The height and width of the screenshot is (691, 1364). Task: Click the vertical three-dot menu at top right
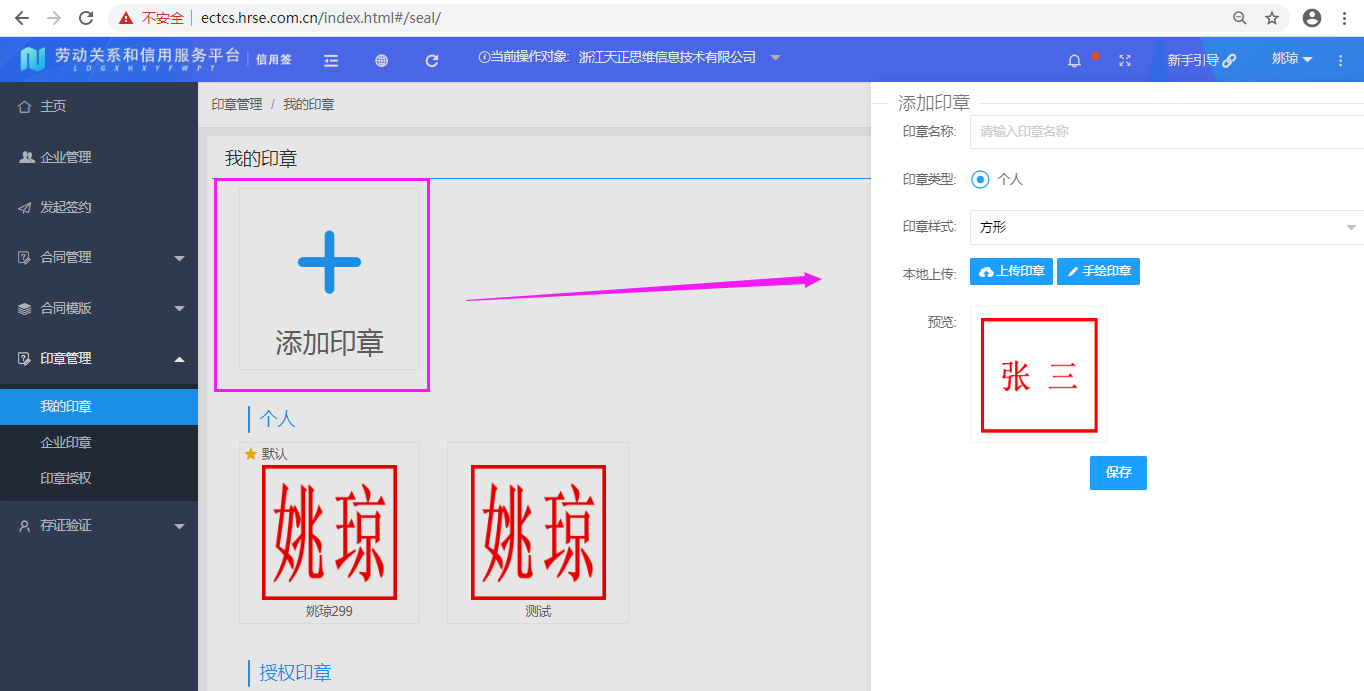click(1340, 60)
